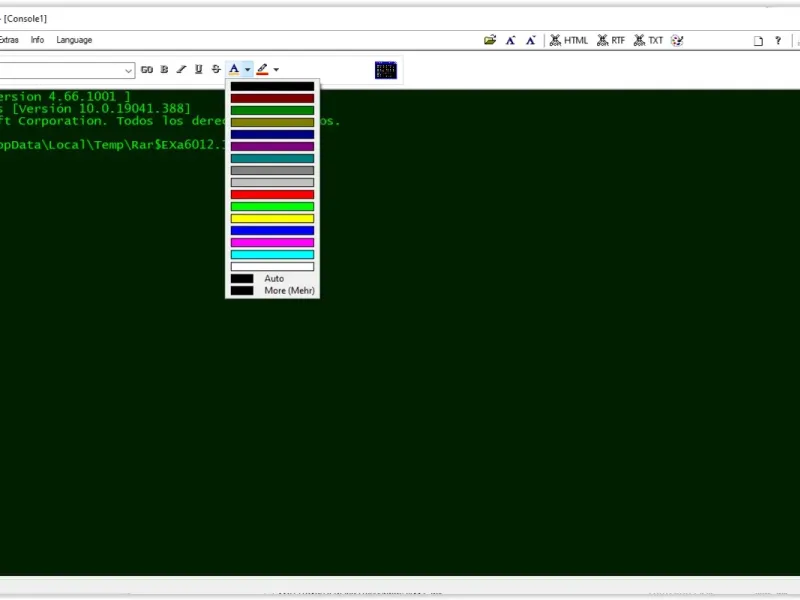This screenshot has width=800, height=600.
Task: Toggle underline text formatting
Action: pos(198,69)
